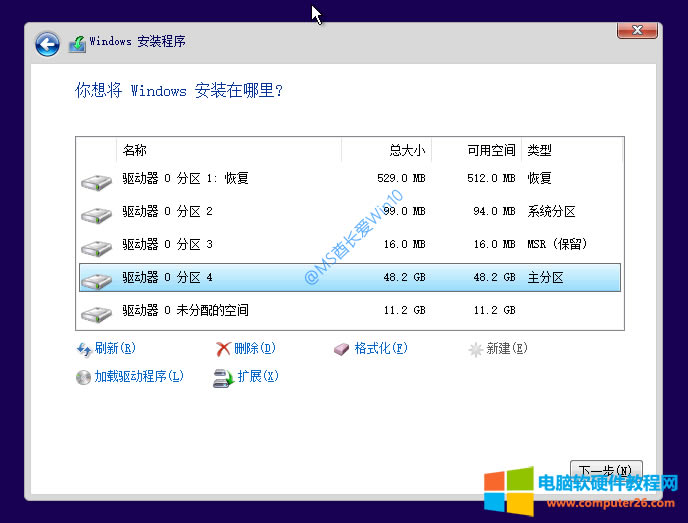Click the CD icon for load driver
This screenshot has height=523, width=688.
pyautogui.click(x=83, y=377)
